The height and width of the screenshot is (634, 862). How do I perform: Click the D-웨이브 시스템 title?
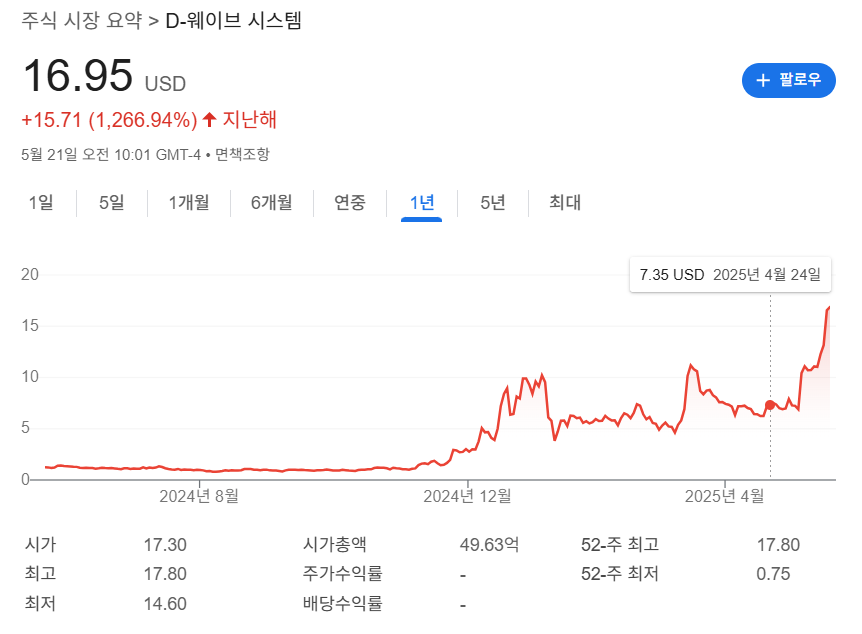234,21
